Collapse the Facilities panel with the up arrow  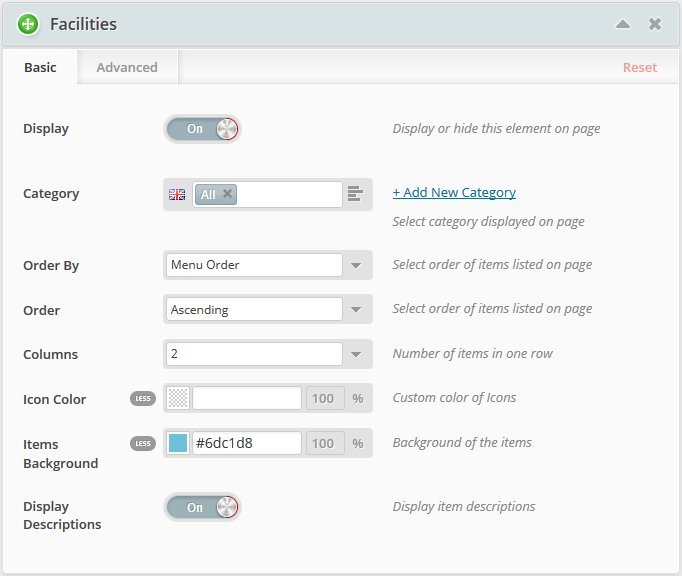pos(623,24)
